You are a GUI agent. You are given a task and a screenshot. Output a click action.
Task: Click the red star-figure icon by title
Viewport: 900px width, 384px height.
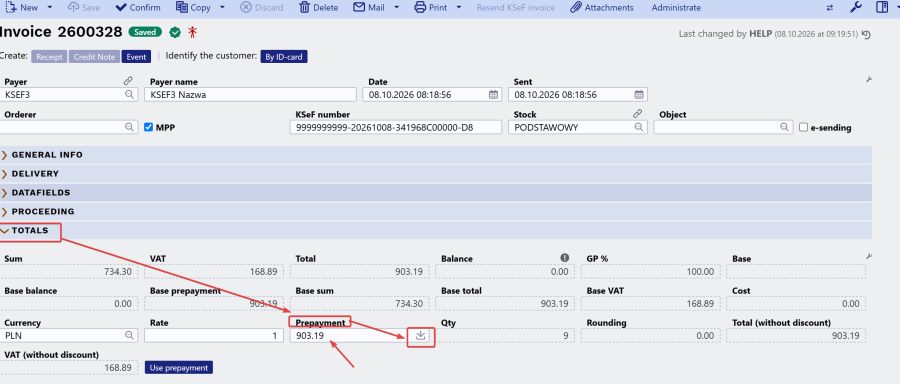(192, 33)
